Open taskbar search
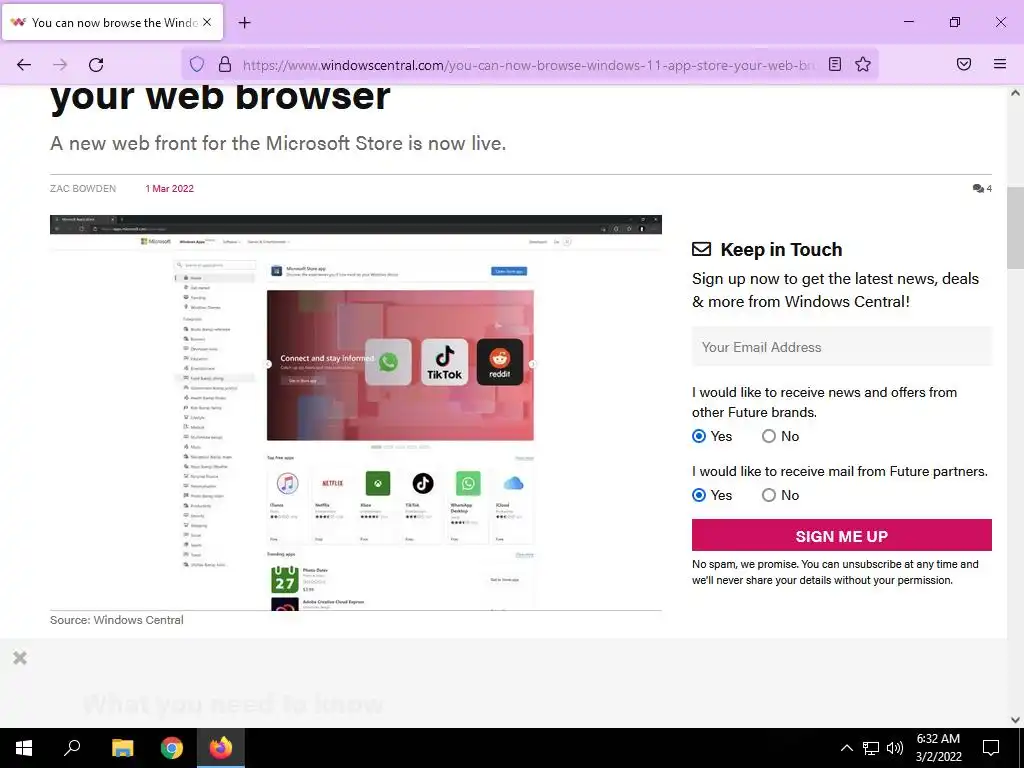 [x=72, y=748]
